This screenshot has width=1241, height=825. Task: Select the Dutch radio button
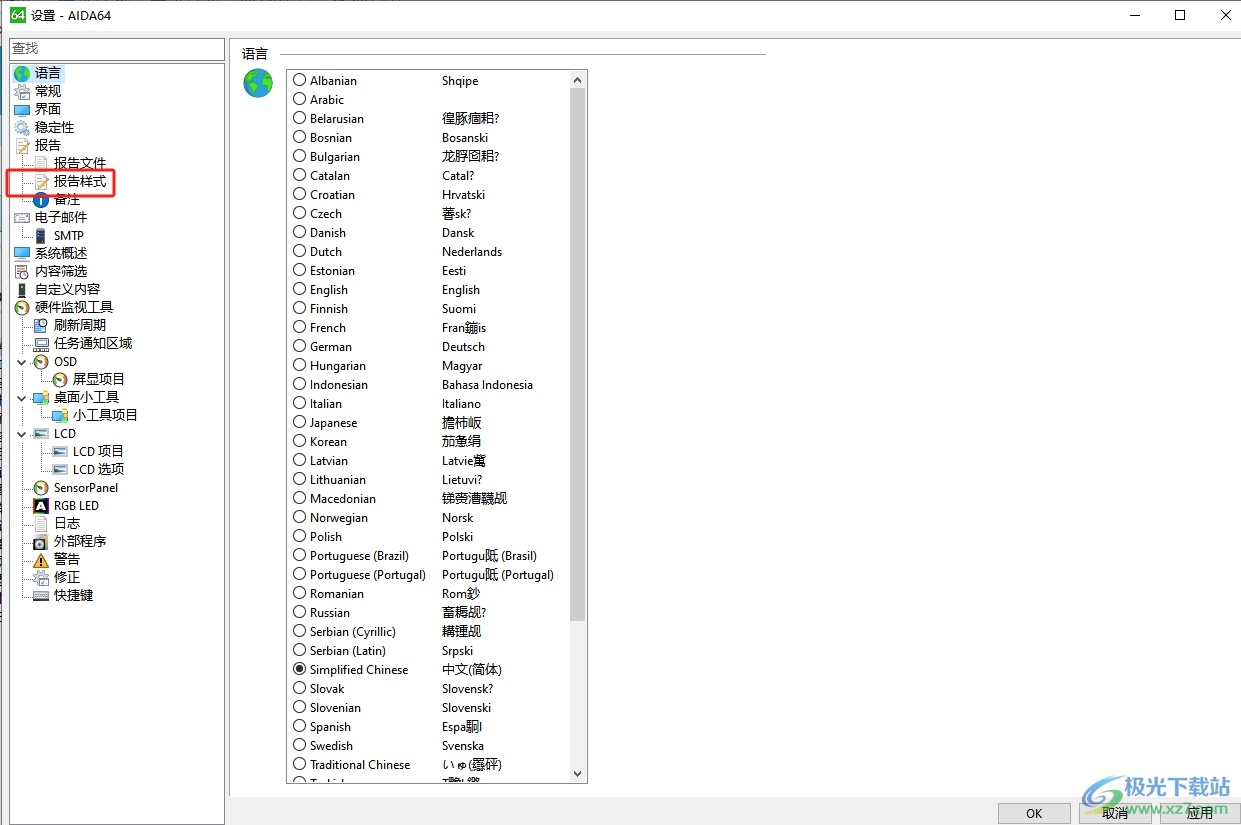(x=300, y=251)
